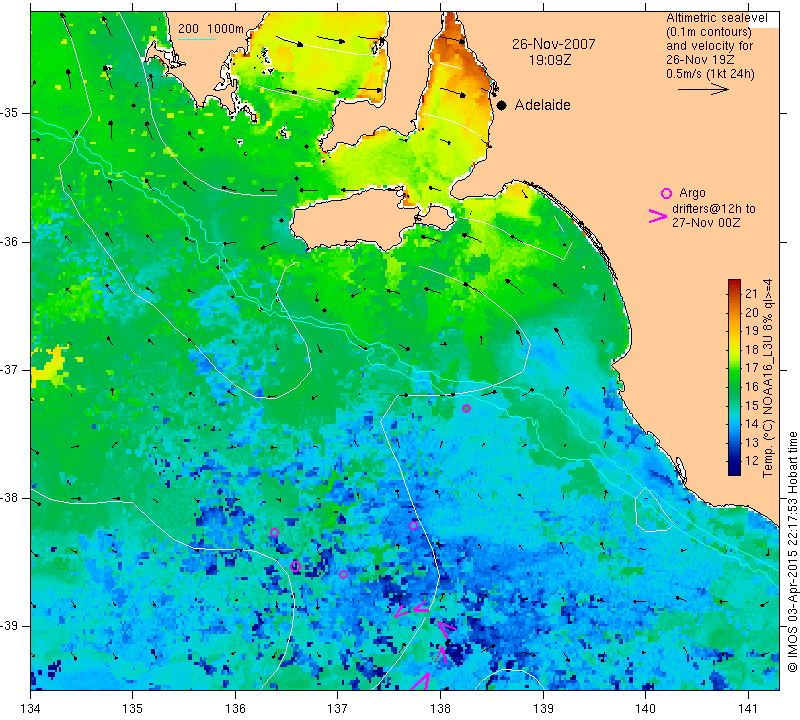Image resolution: width=800 pixels, height=720 pixels.
Task: Click the cyan depth contour legend line
Action: pyautogui.click(x=197, y=39)
